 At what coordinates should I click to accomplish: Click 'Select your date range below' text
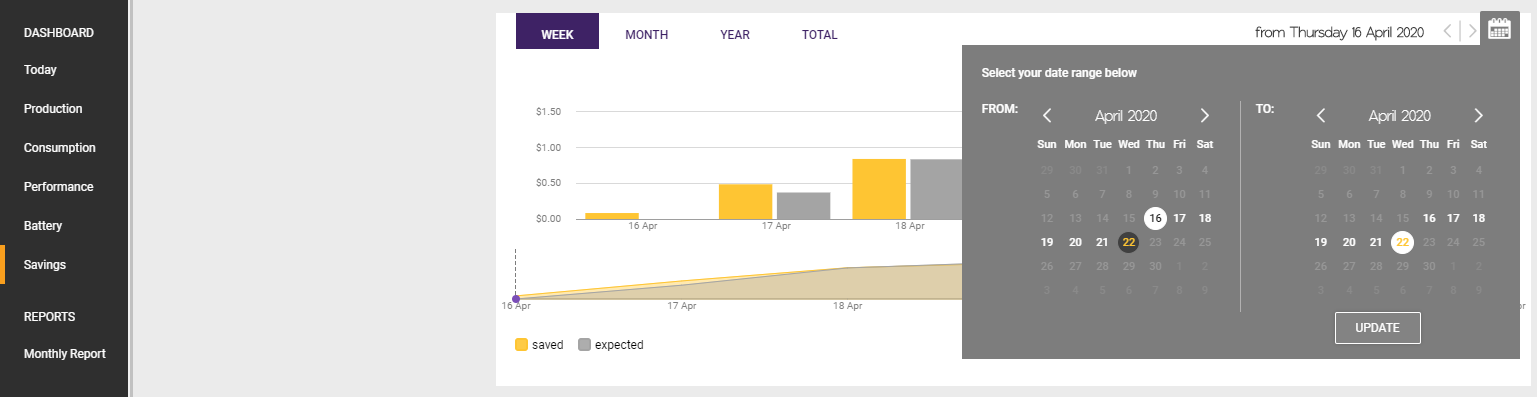1059,73
